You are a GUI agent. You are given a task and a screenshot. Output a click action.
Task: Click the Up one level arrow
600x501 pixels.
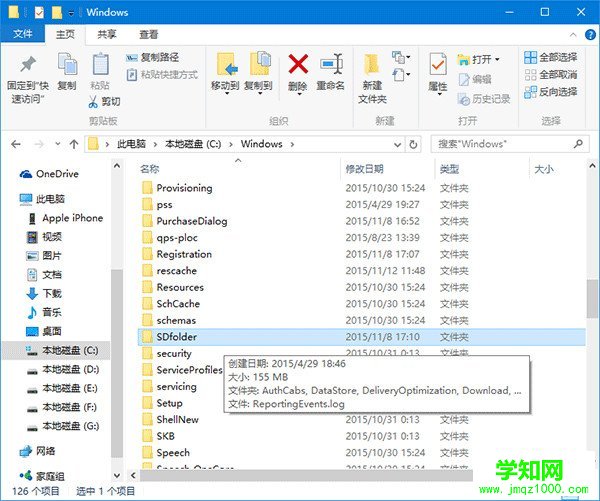tap(74, 144)
